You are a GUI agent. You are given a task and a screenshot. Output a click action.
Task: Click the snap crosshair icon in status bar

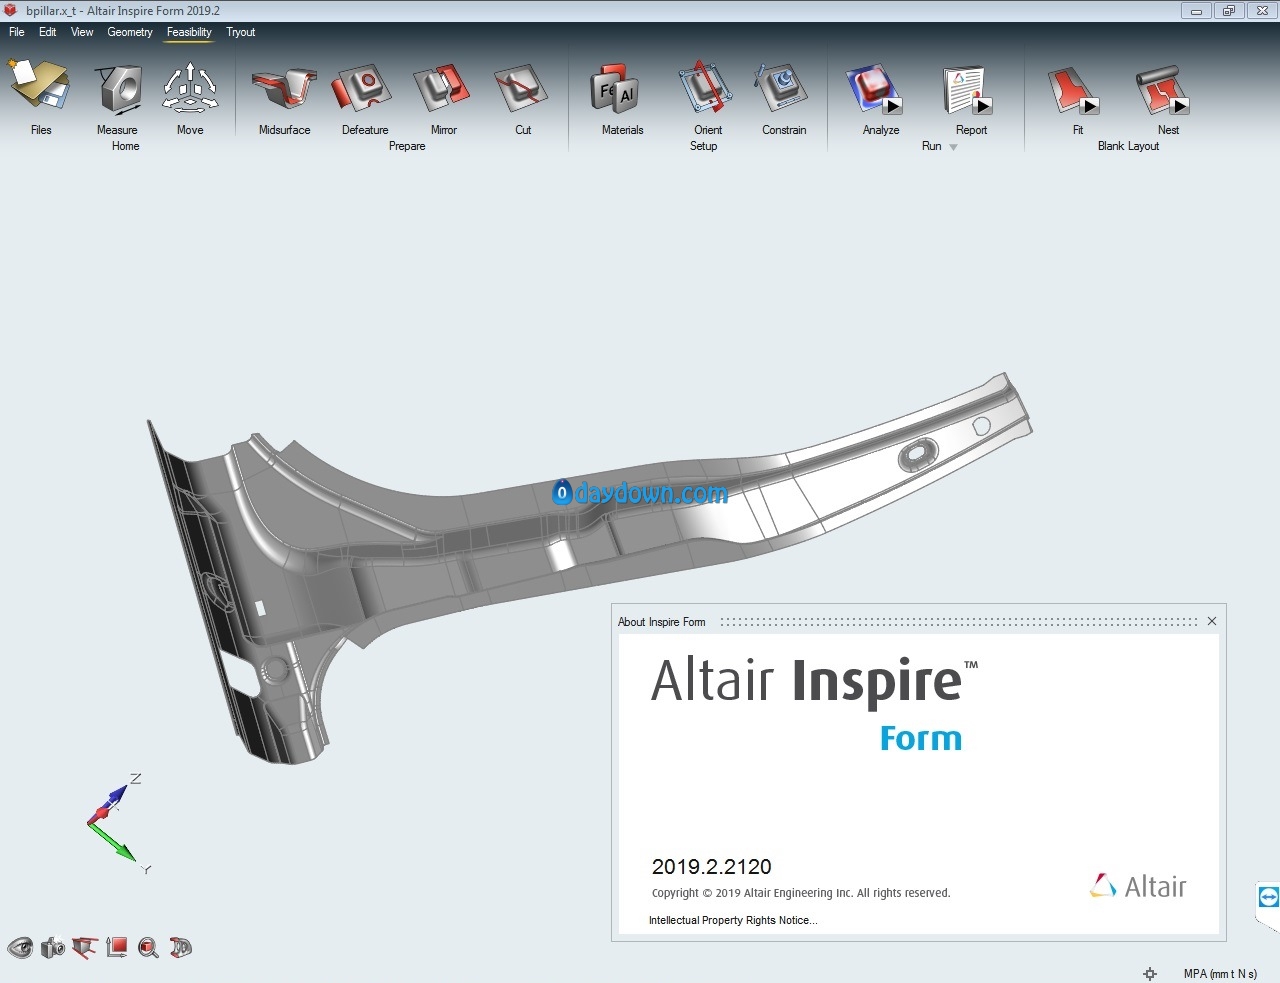click(x=1150, y=973)
